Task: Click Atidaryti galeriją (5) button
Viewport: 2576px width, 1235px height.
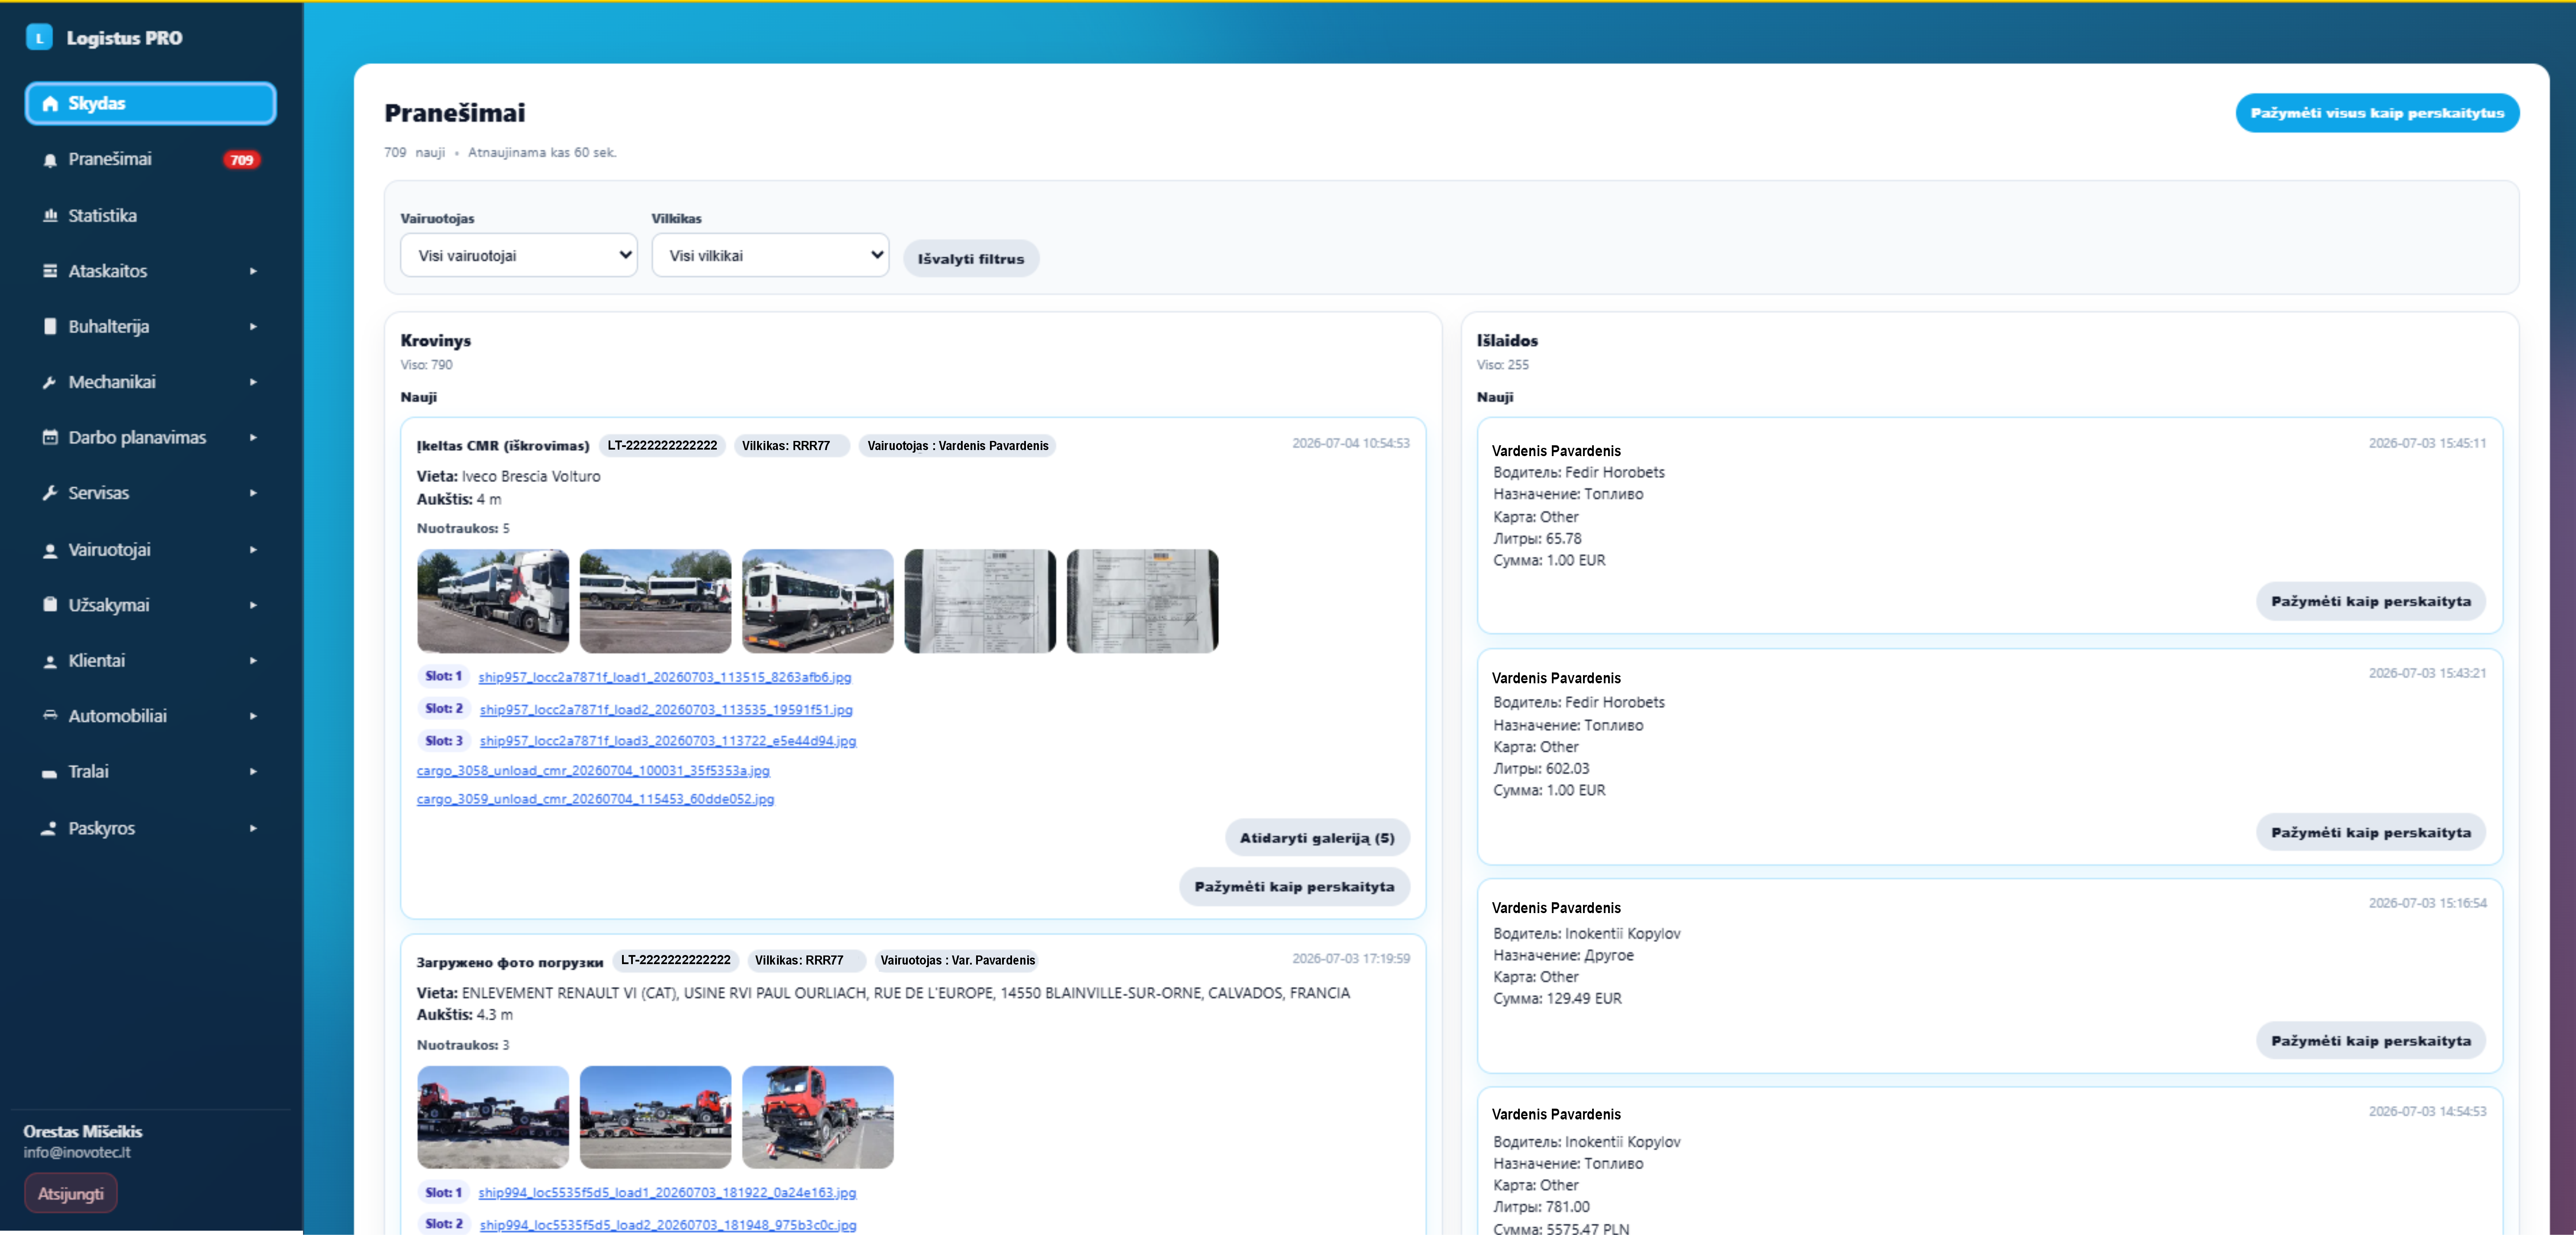Action: click(1317, 838)
